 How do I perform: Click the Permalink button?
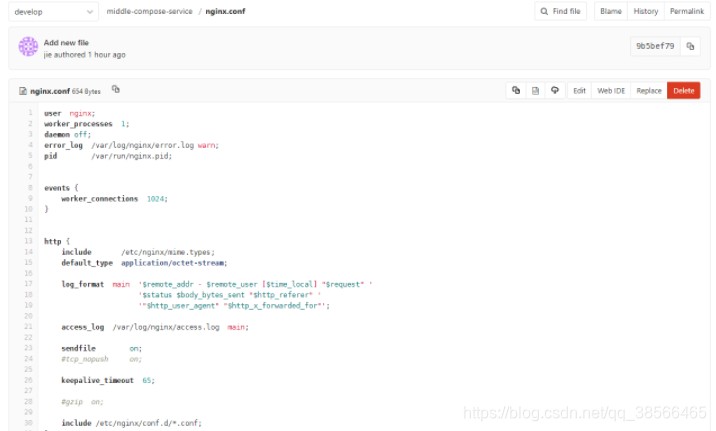[x=686, y=11]
